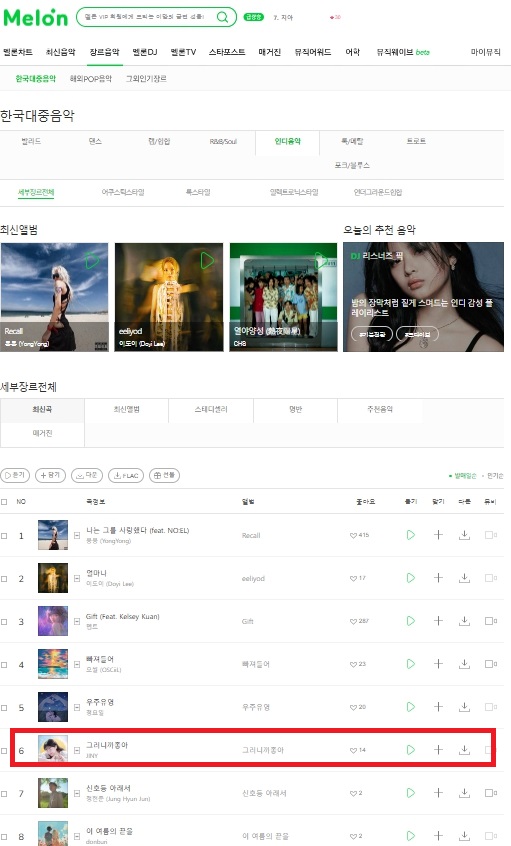The height and width of the screenshot is (846, 511).
Task: Expand song info icon for song 1
Action: click(77, 535)
